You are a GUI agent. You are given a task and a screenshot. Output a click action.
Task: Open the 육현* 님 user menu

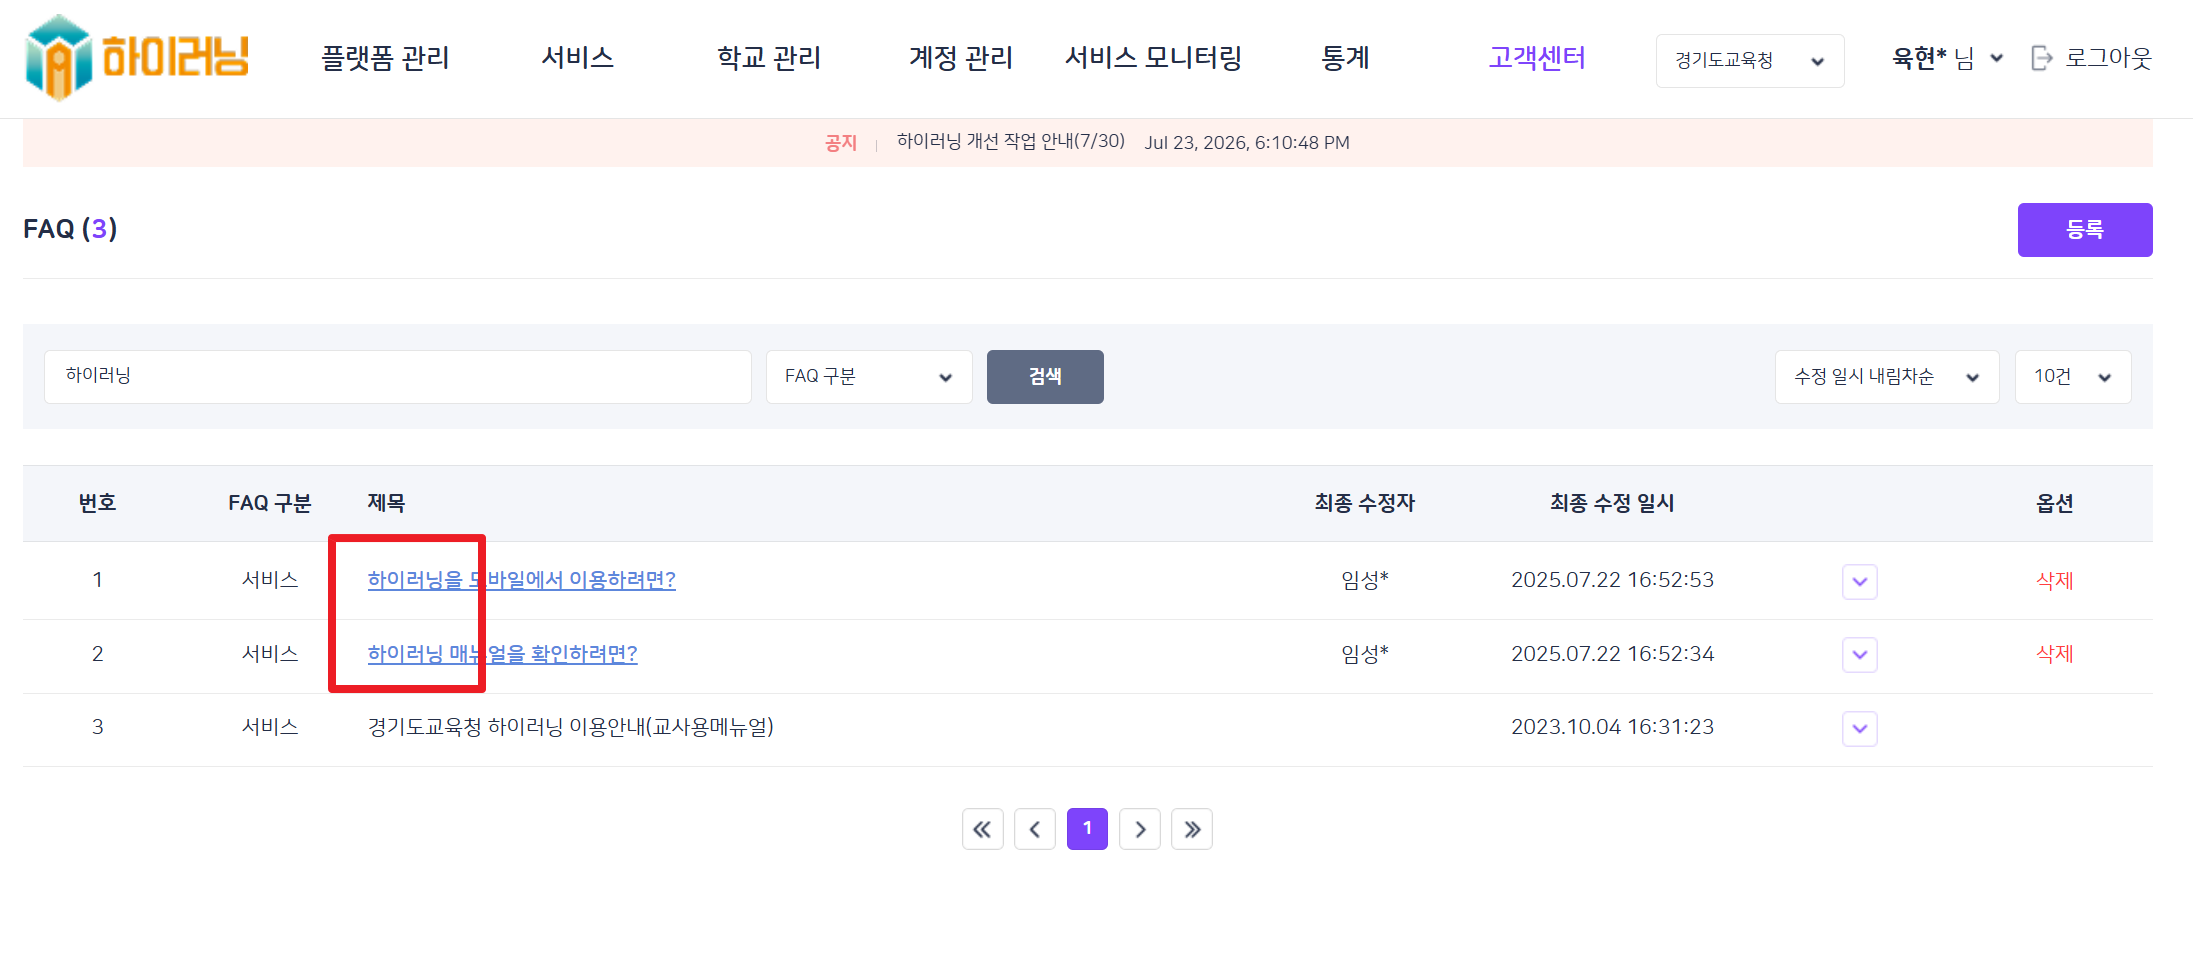(x=1947, y=58)
